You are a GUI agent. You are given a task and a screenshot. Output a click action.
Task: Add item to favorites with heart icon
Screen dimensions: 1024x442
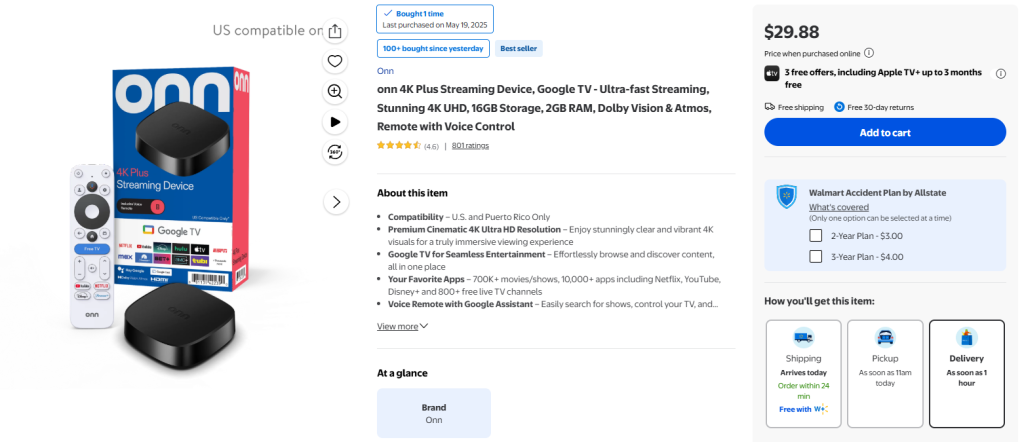point(336,61)
